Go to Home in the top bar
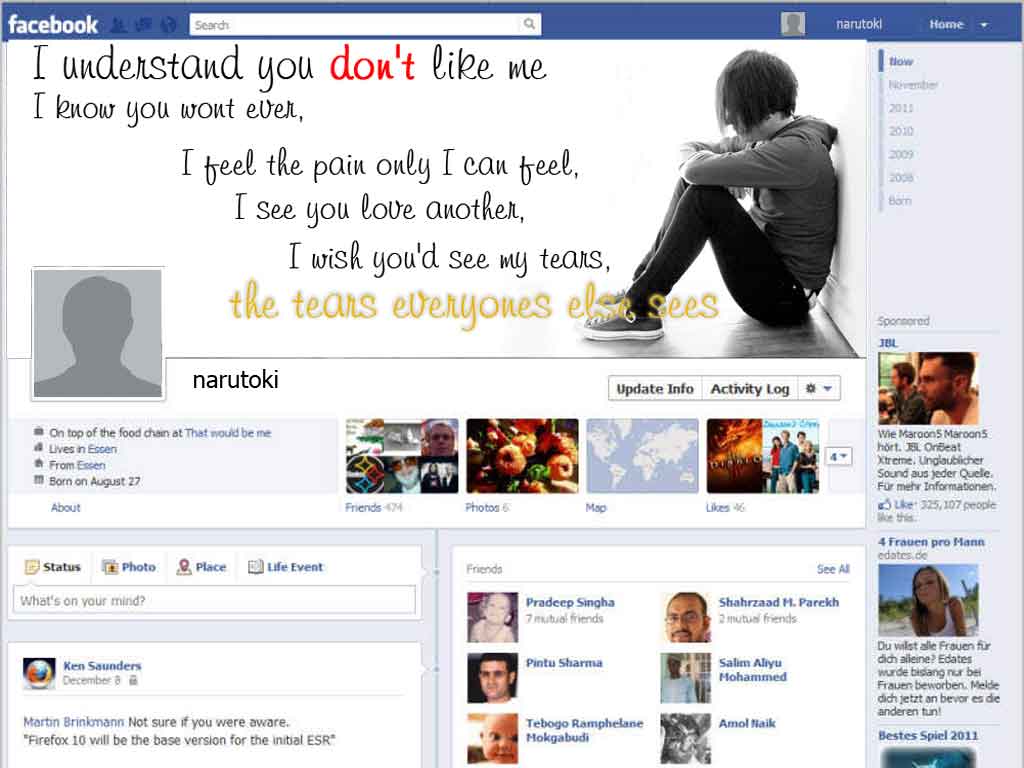 coord(946,24)
